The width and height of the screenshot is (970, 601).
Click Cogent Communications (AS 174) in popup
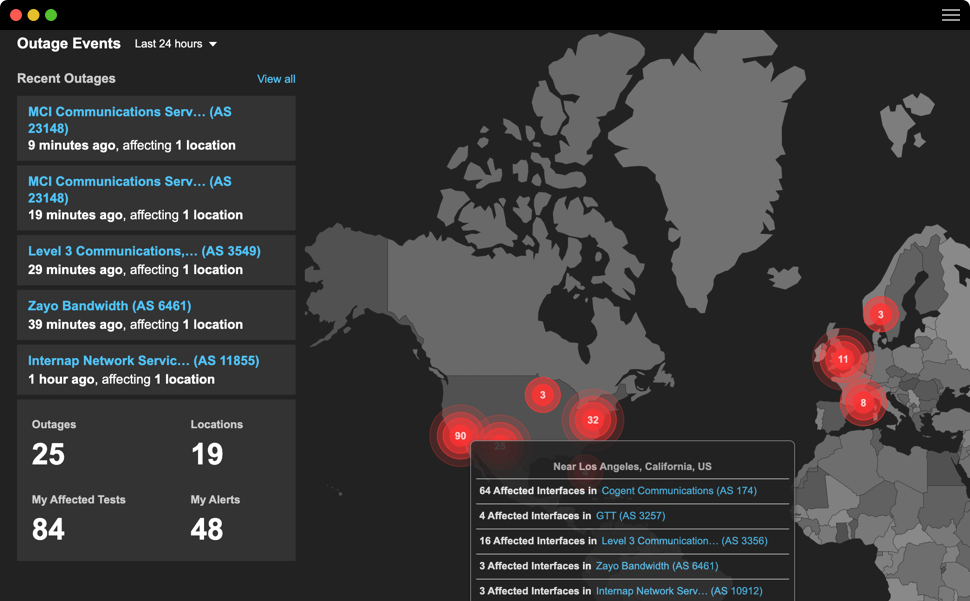click(x=679, y=491)
